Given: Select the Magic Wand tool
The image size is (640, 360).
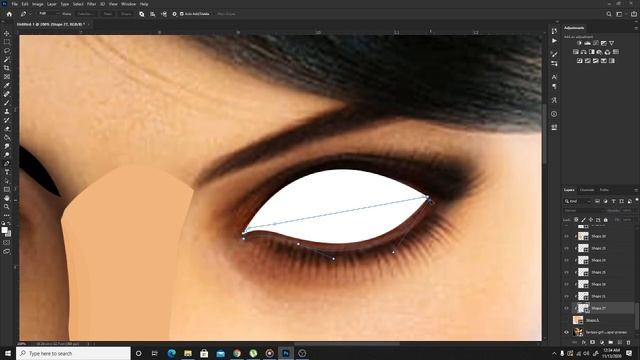Looking at the screenshot, I should 7,60.
